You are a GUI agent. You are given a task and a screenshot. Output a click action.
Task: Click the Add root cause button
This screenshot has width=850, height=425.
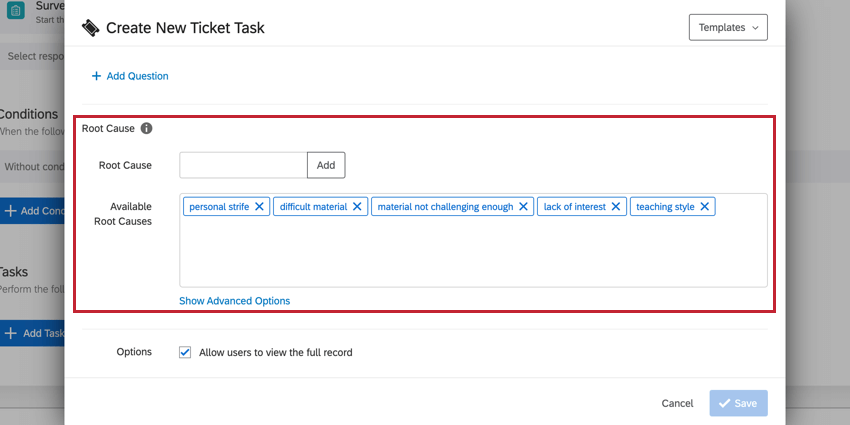(326, 165)
